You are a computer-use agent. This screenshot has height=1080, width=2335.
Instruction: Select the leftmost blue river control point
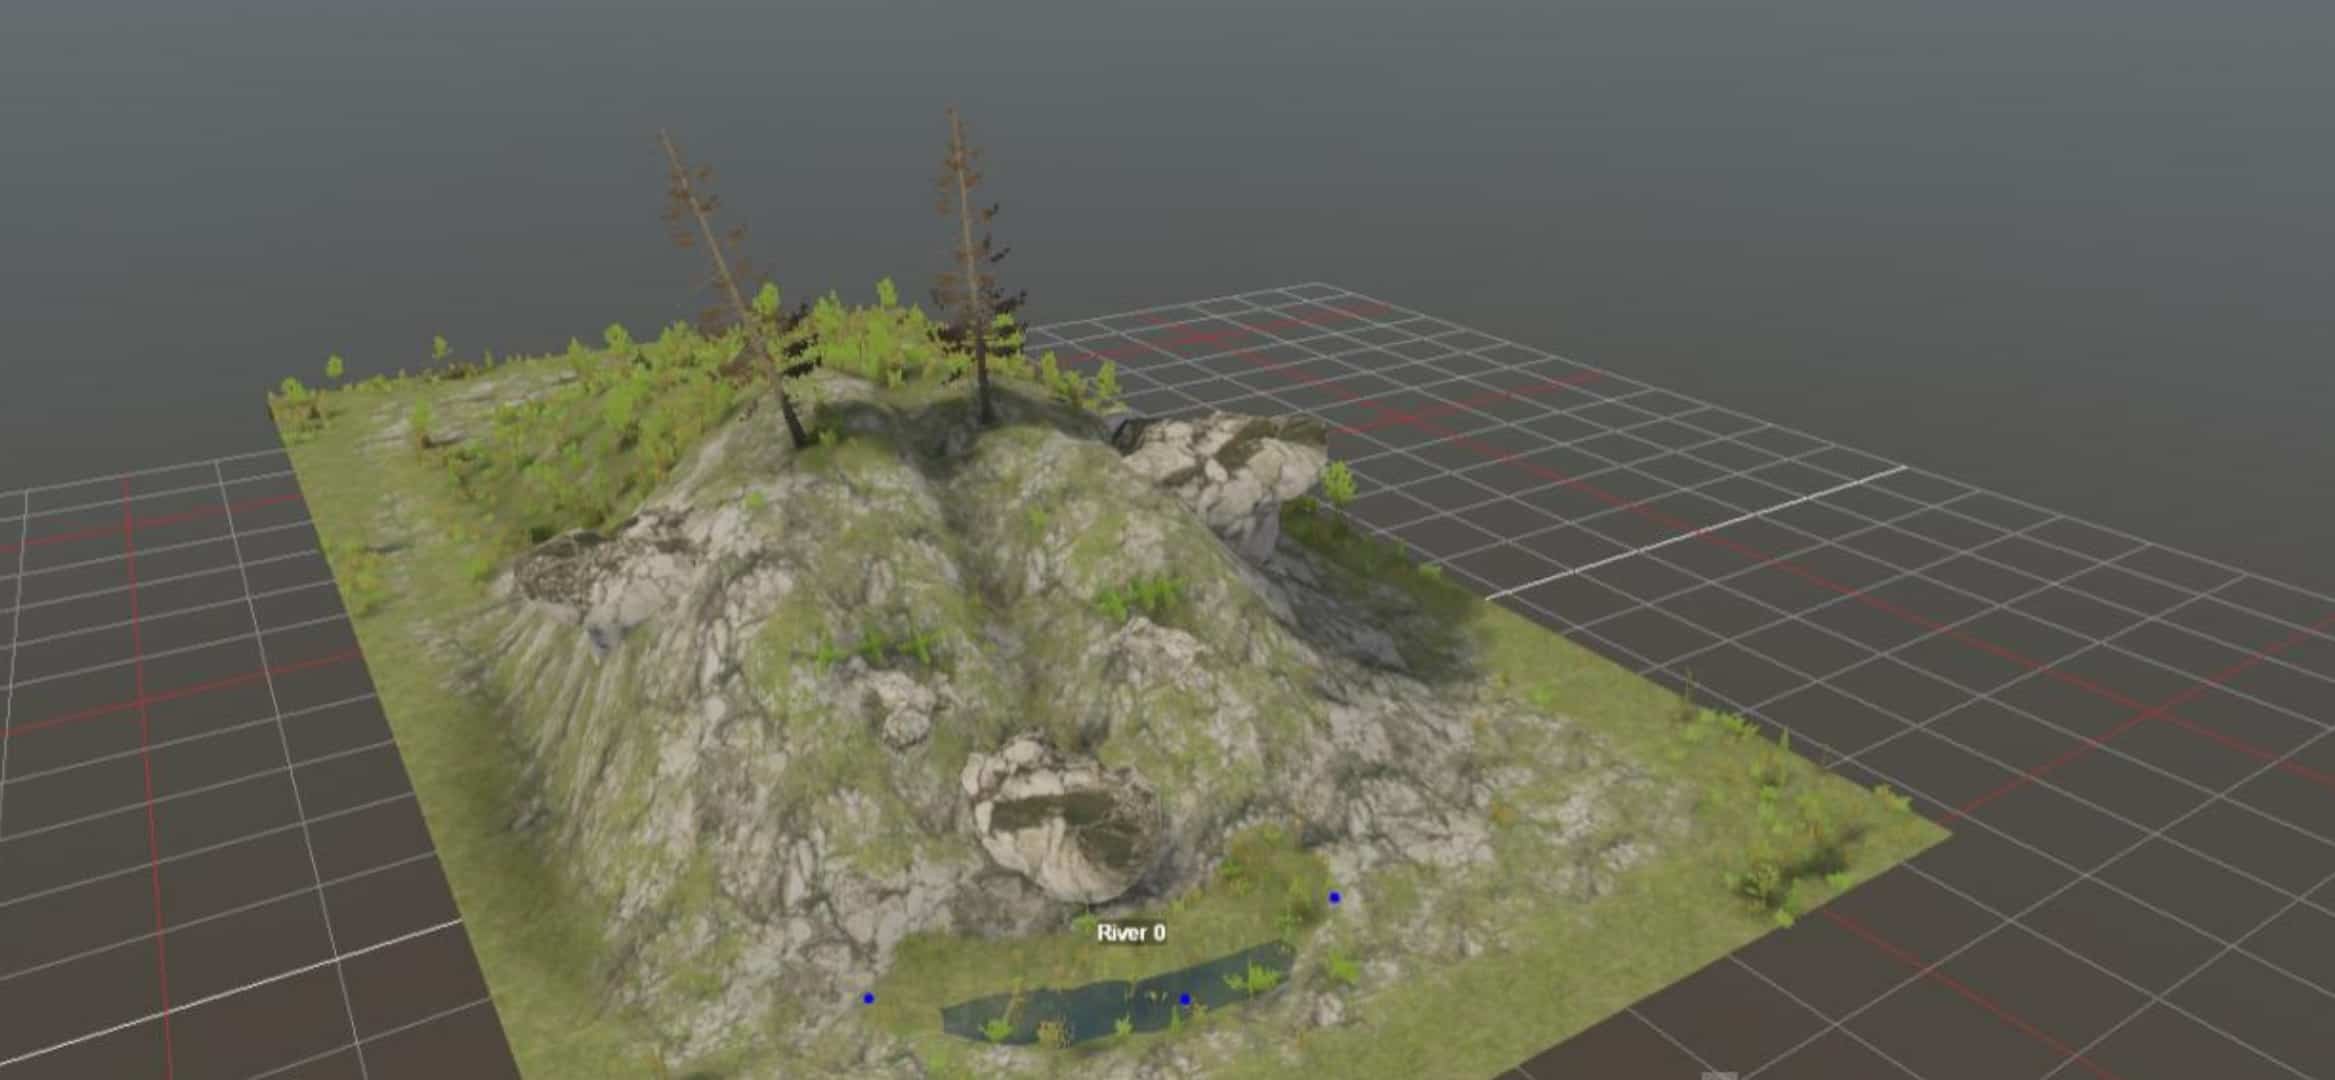coord(868,998)
